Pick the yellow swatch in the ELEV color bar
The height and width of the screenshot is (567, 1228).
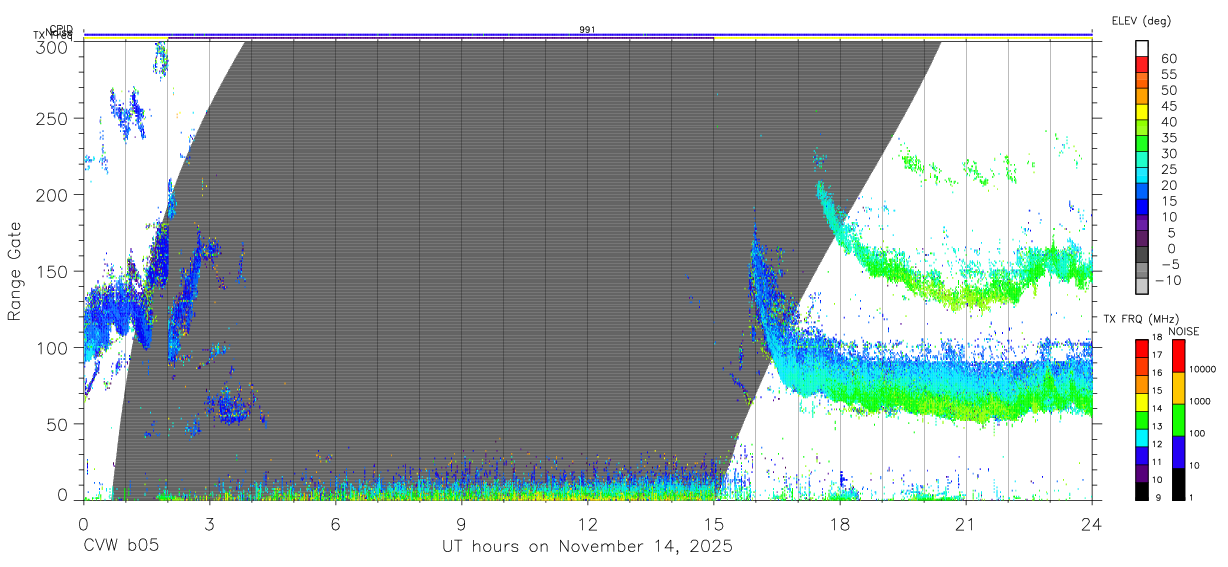1143,114
